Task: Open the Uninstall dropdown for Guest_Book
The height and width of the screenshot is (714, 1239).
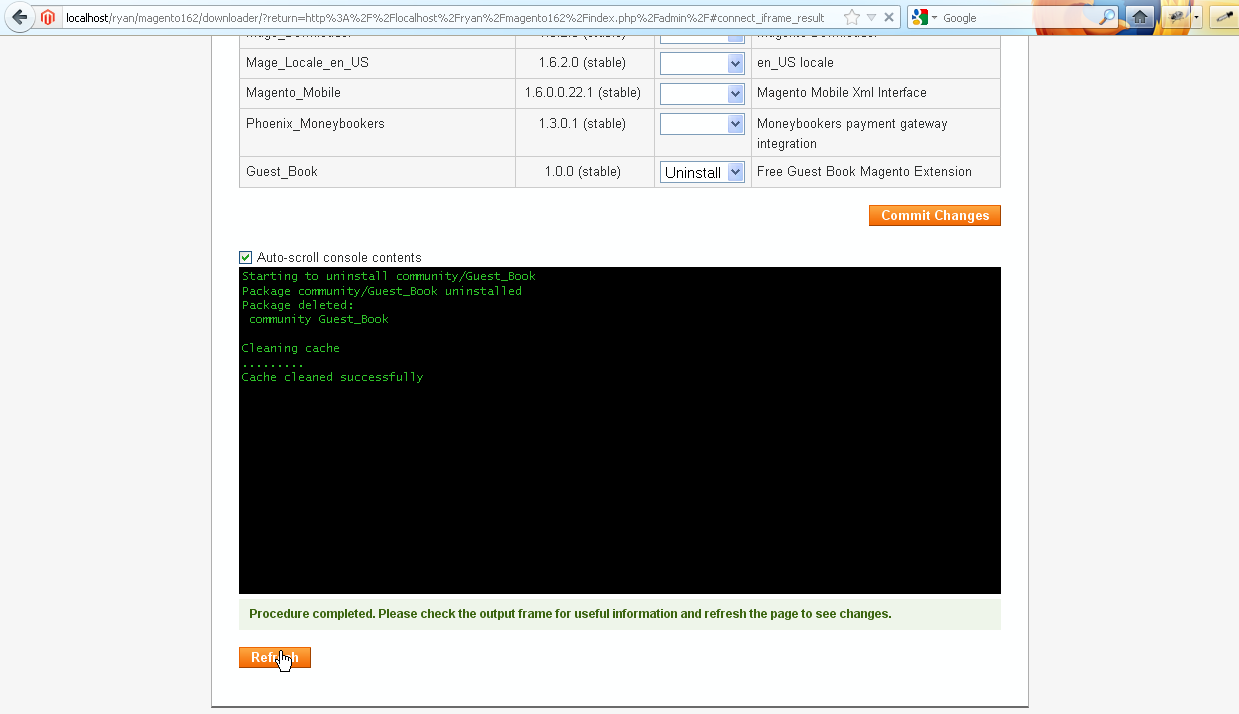Action: [x=702, y=172]
